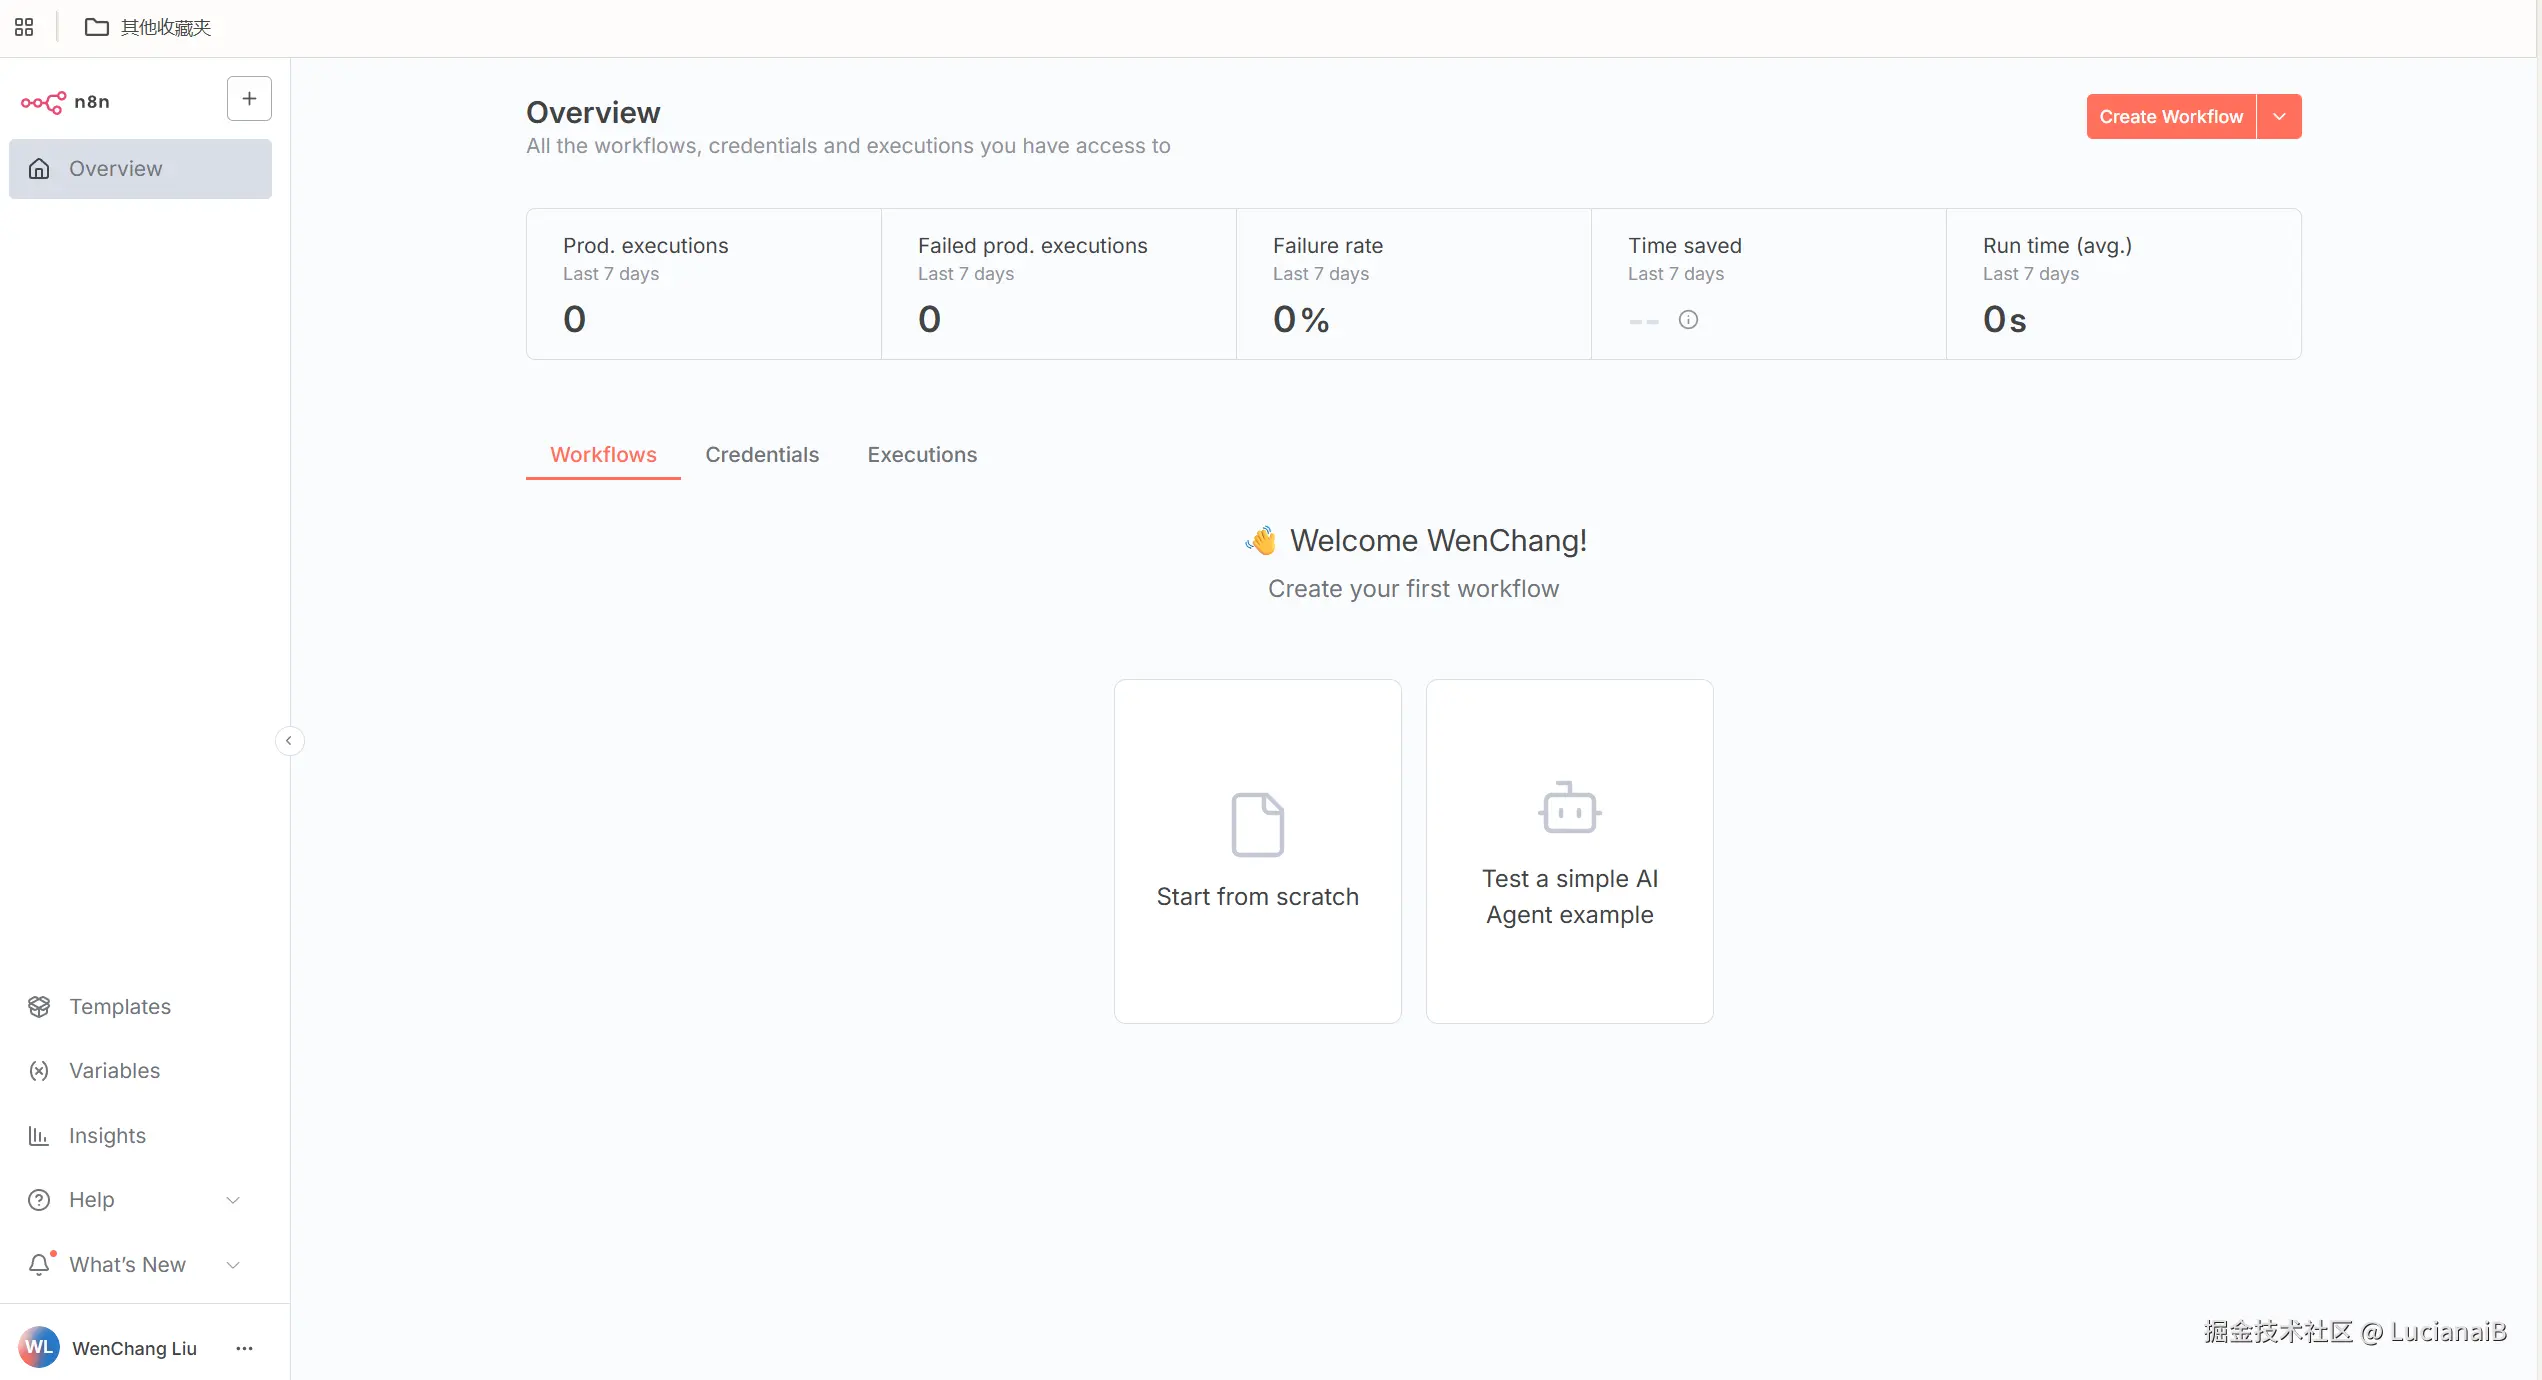Viewport: 2542px width, 1380px height.
Task: Collapse the sidebar with the chevron handle
Action: 289,741
